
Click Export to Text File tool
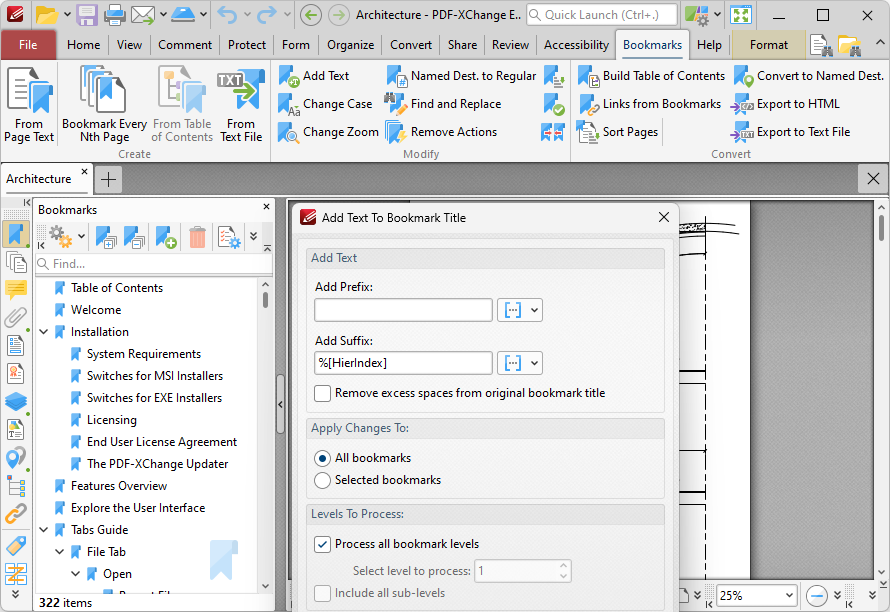(x=791, y=132)
